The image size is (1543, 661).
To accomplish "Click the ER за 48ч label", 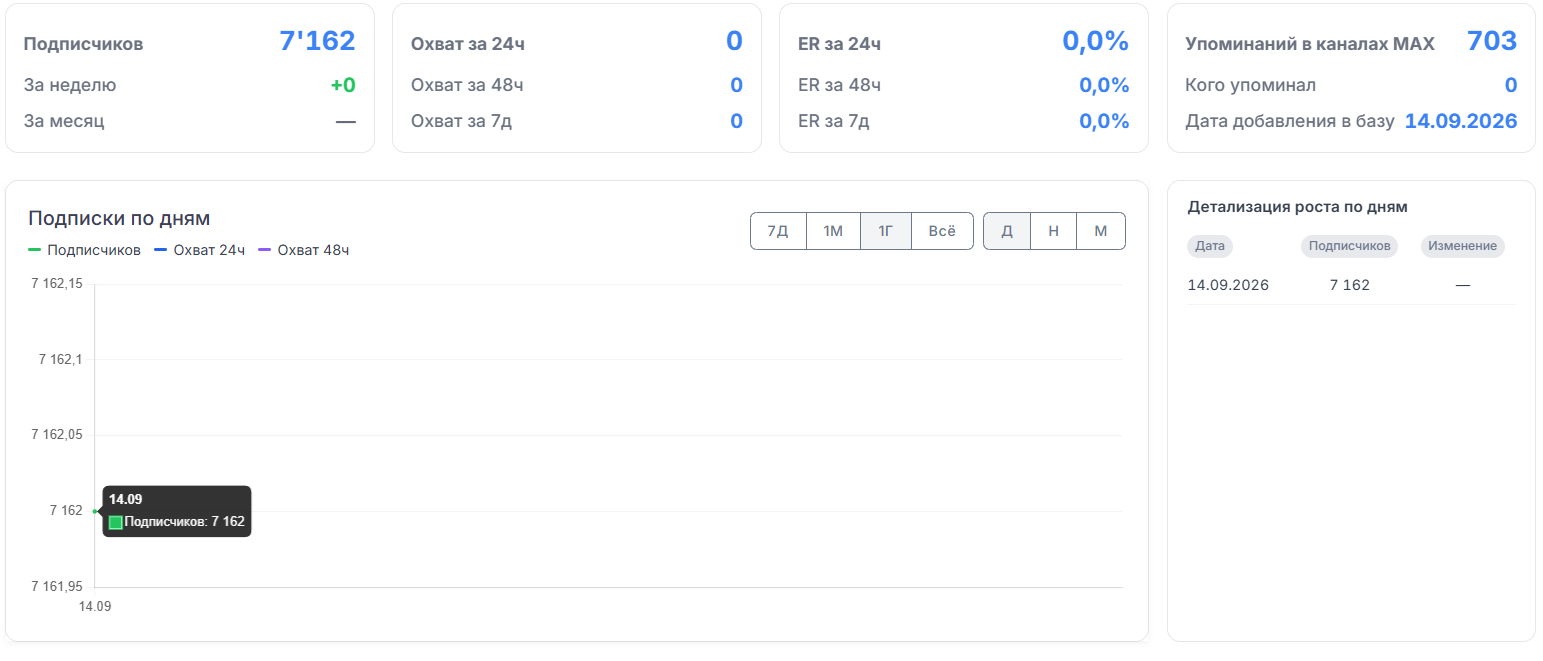I will pyautogui.click(x=840, y=85).
